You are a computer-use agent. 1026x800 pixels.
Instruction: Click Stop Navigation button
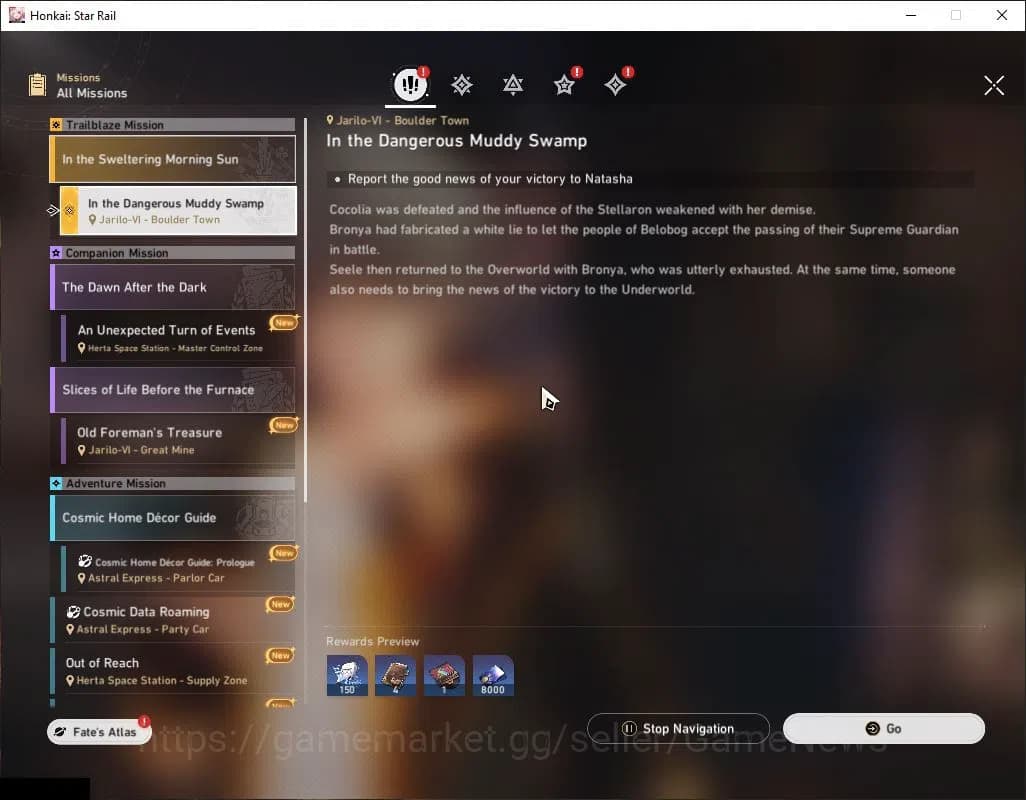click(678, 729)
